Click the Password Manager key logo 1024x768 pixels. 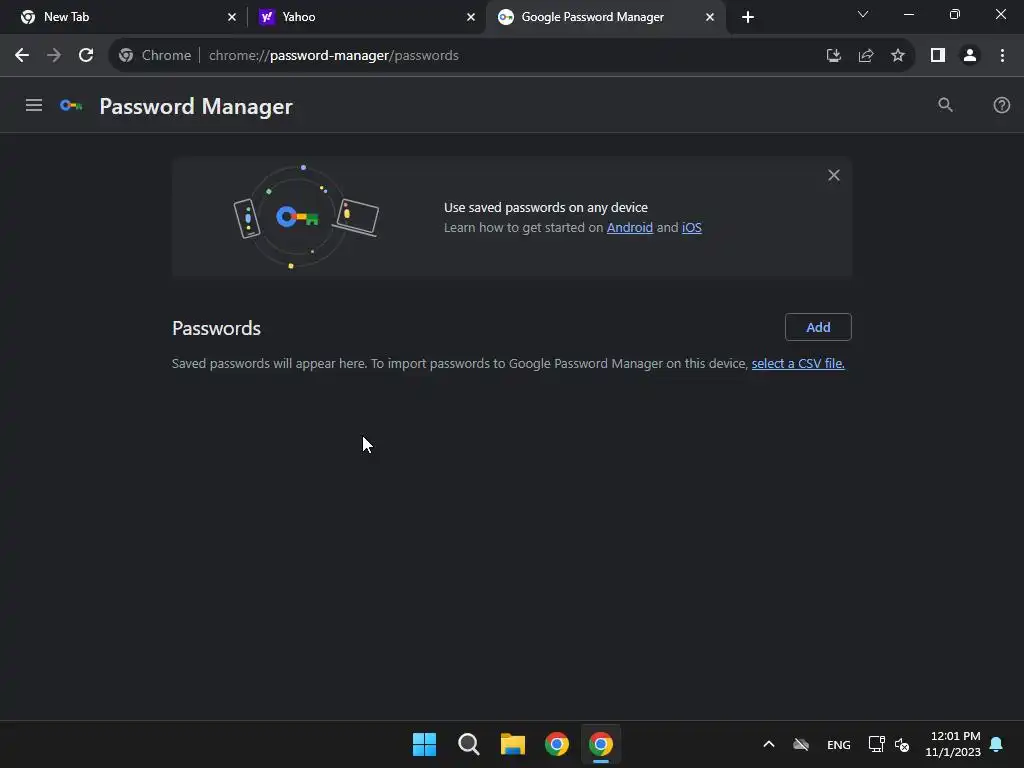[71, 105]
